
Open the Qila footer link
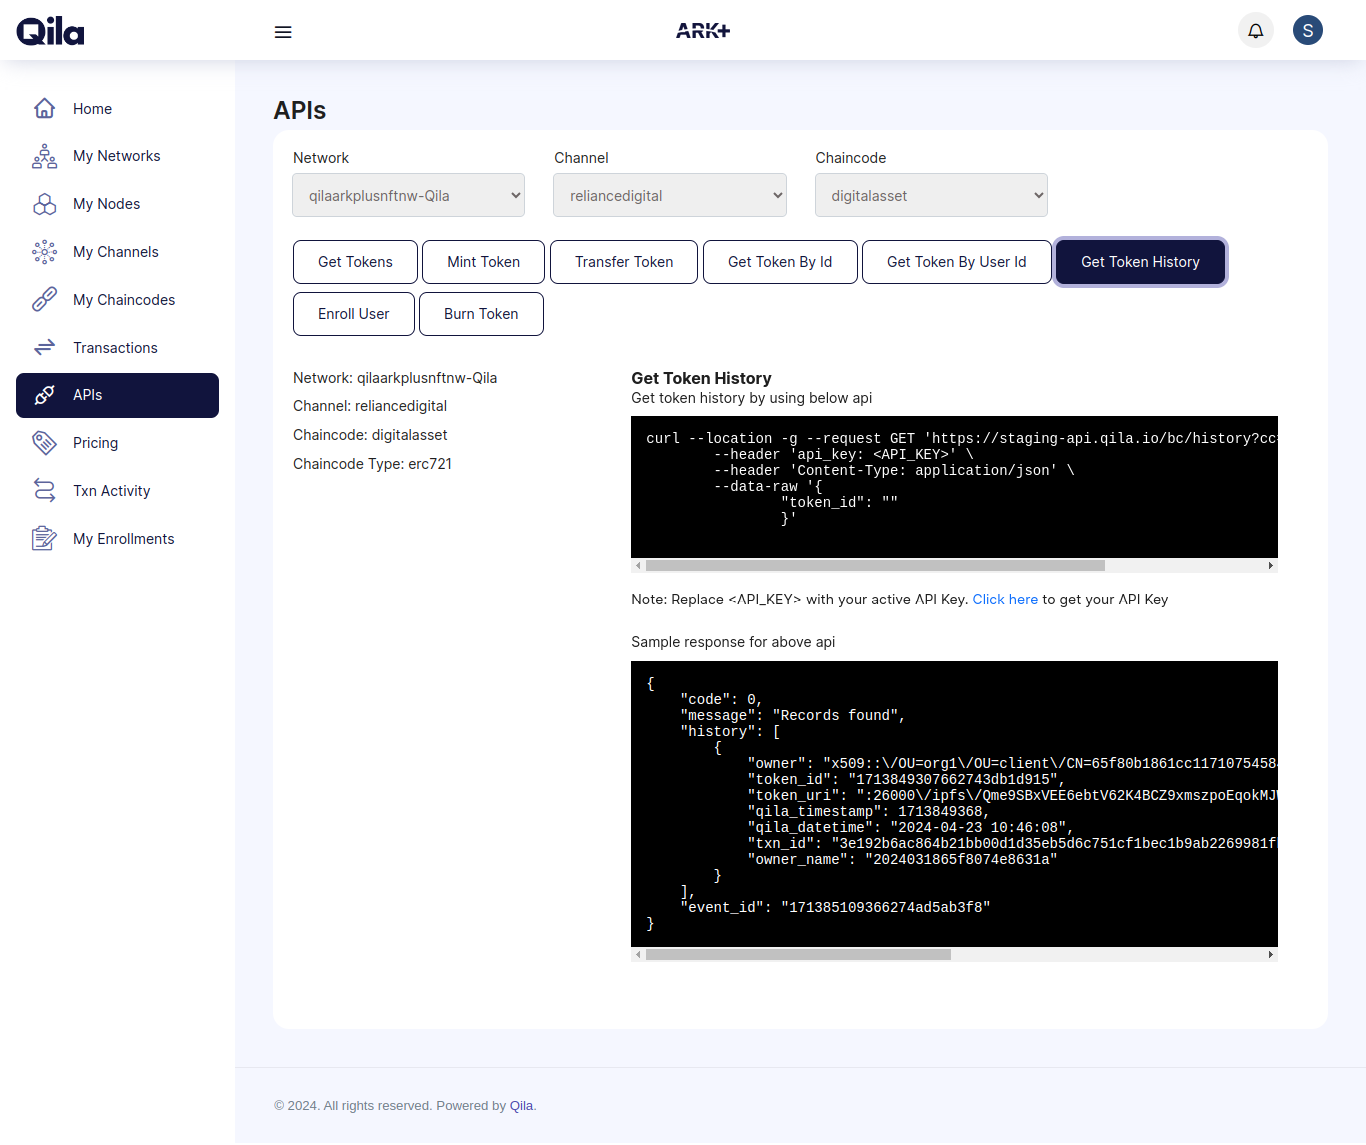point(521,1106)
